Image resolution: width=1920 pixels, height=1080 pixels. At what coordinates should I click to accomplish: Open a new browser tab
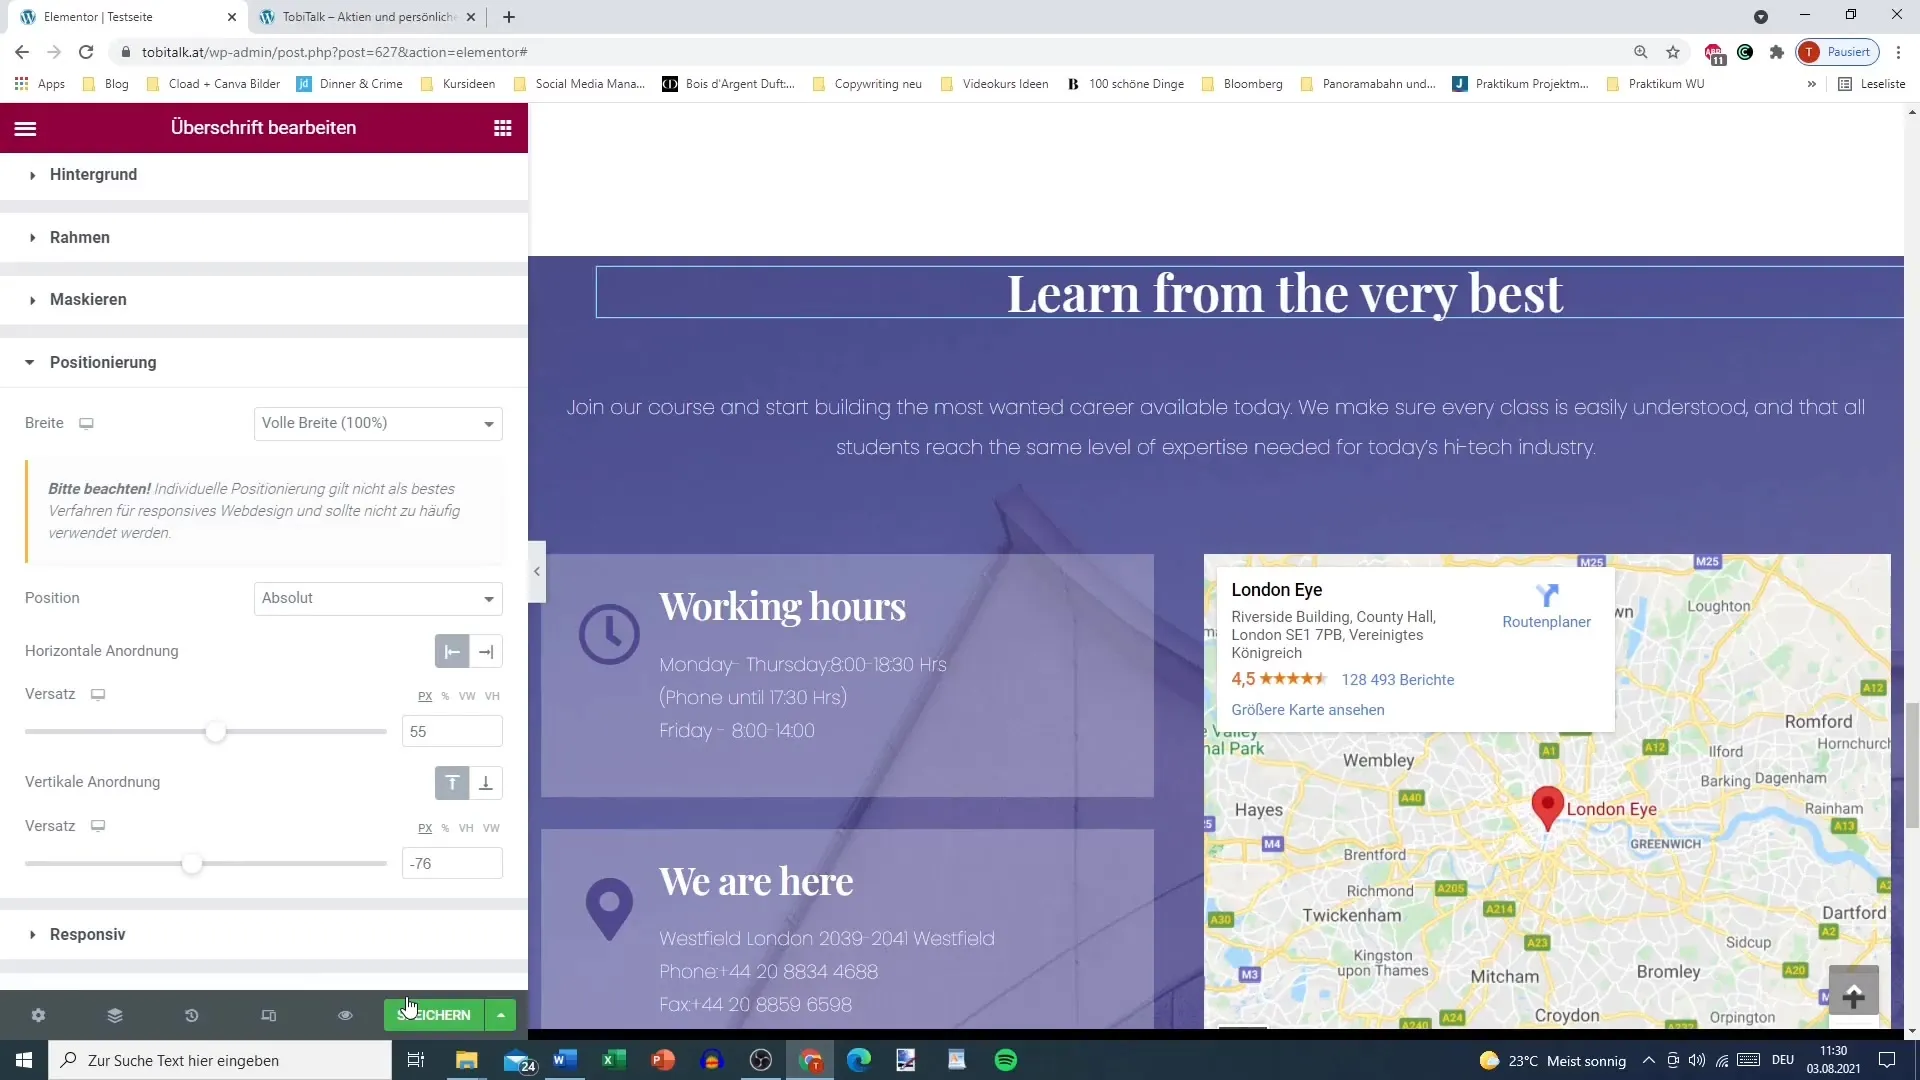[x=509, y=17]
